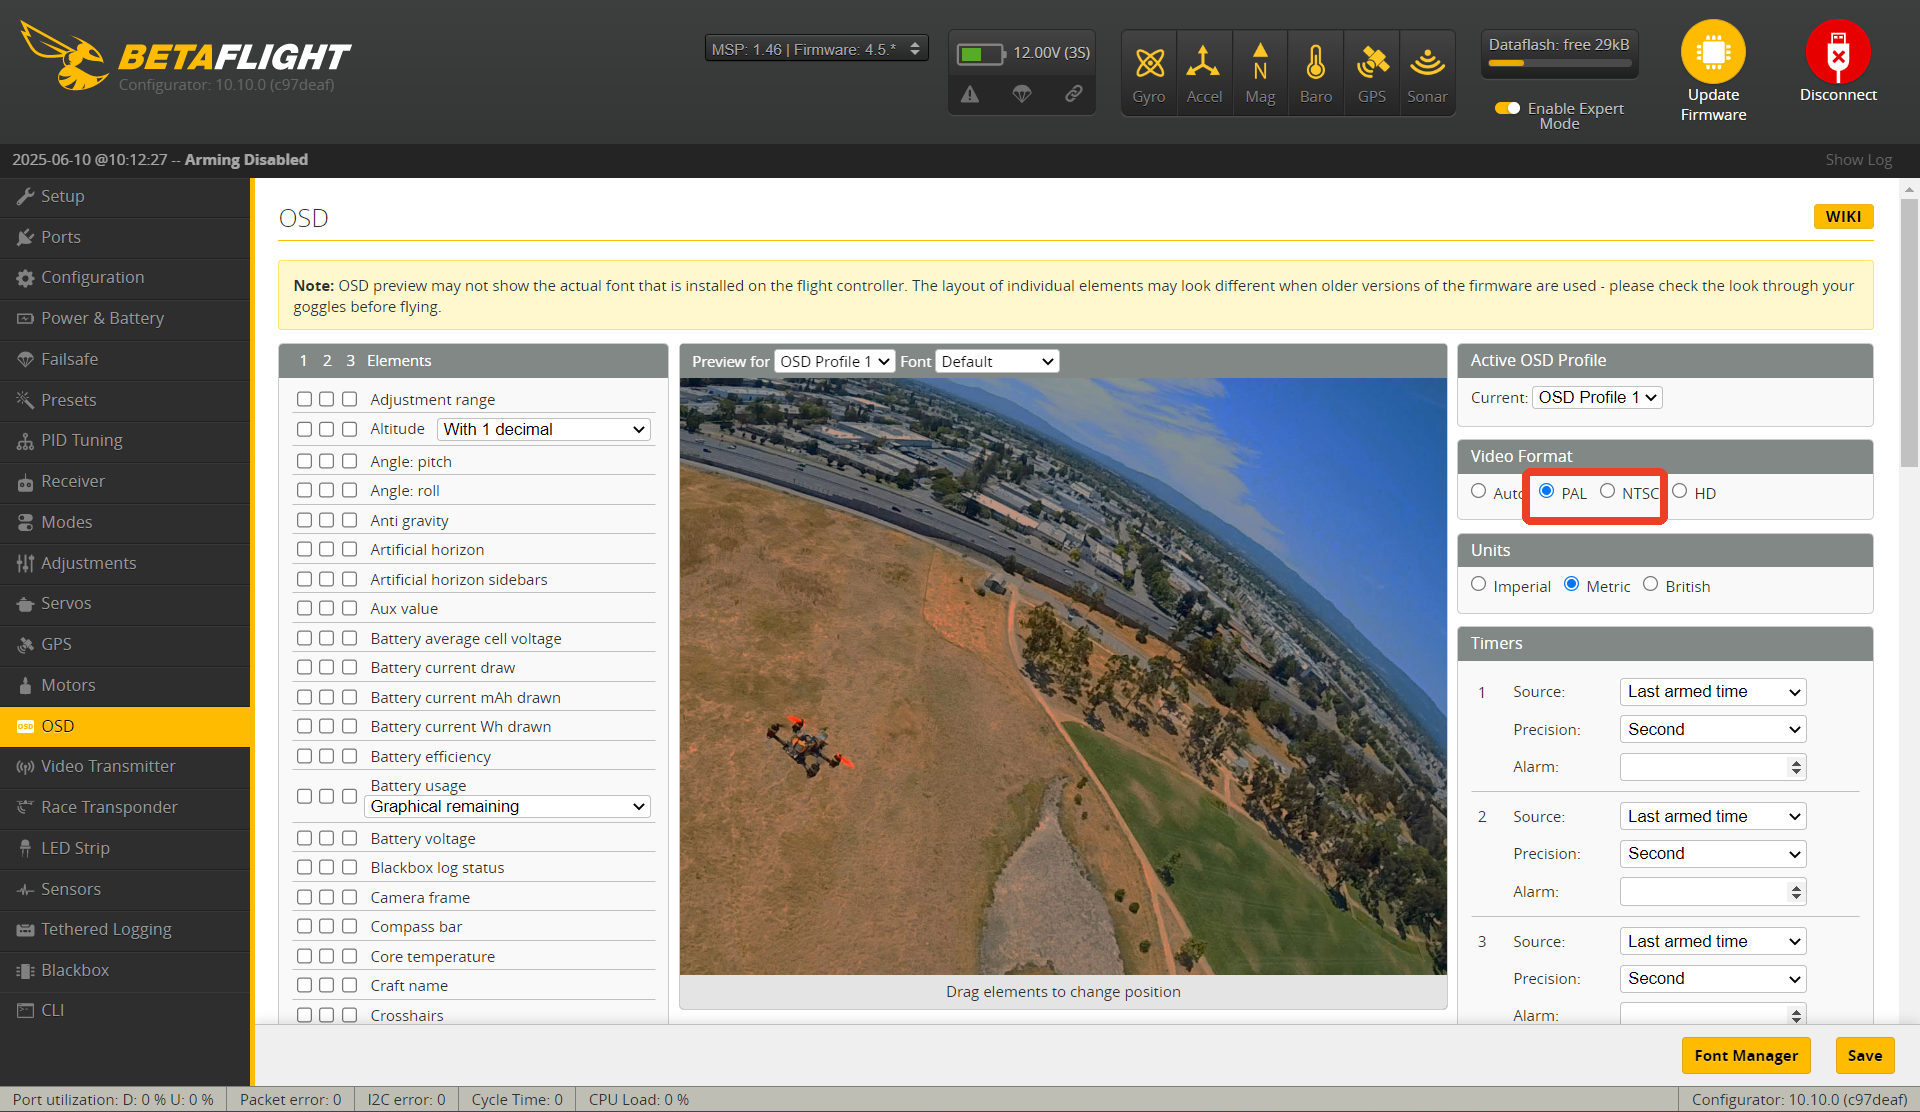Click the WIKI button
Image resolution: width=1920 pixels, height=1112 pixels.
(1843, 216)
